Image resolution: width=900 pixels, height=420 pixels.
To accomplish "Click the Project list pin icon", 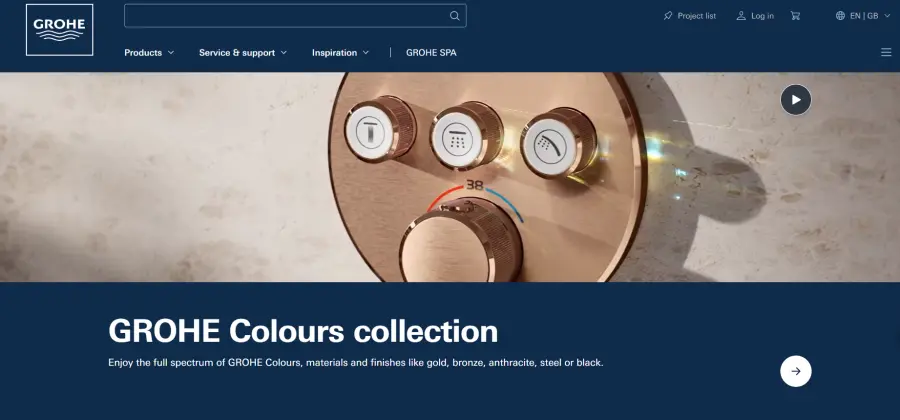I will [x=668, y=16].
